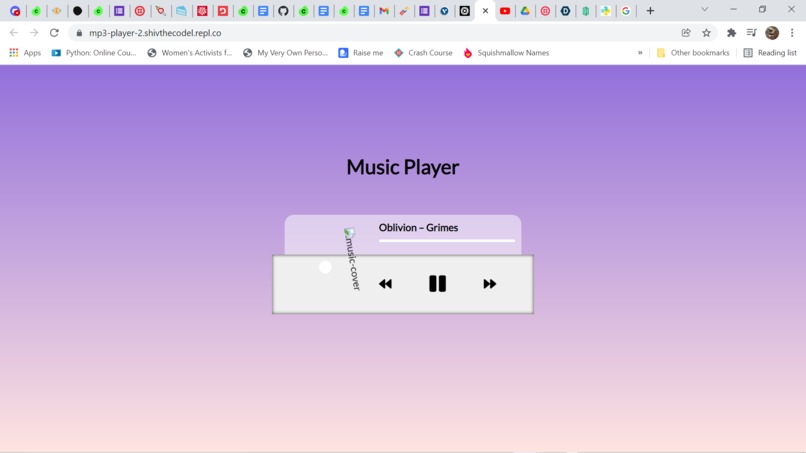806x453 pixels.
Task: Open the Apps bookmark shortcut
Action: pyautogui.click(x=25, y=52)
